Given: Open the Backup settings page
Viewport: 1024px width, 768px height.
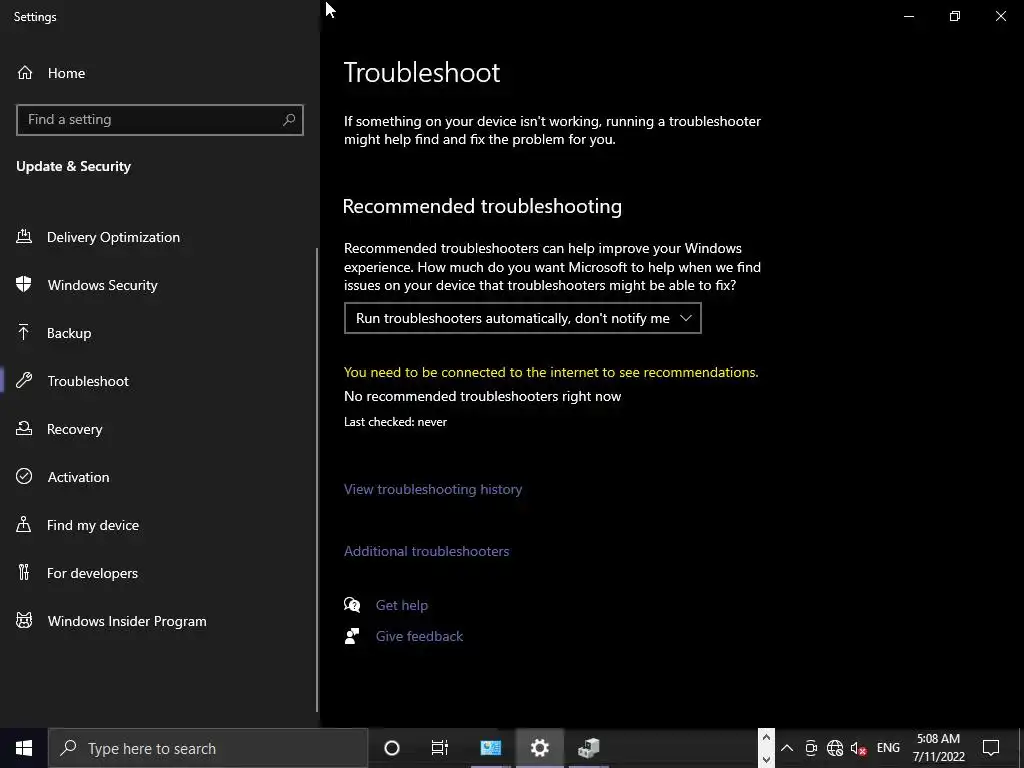Looking at the screenshot, I should (x=158, y=333).
